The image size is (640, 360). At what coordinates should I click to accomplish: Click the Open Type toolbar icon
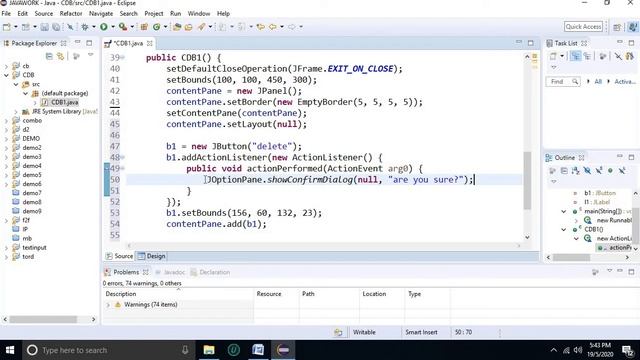177,27
